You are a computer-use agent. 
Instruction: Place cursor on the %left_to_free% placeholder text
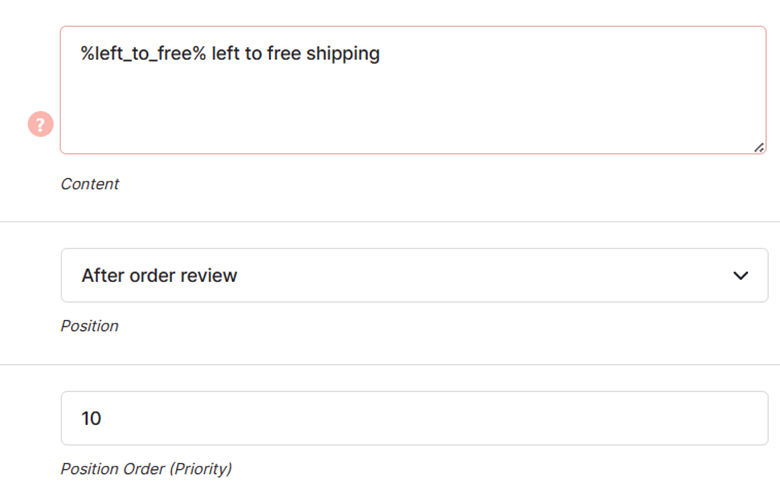(x=143, y=53)
